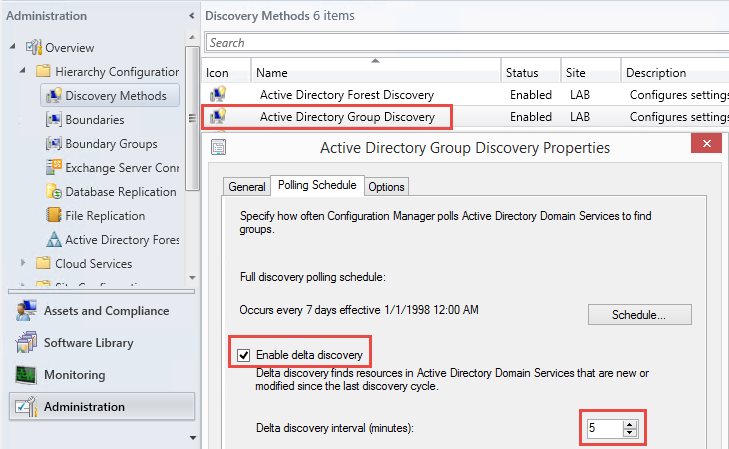The height and width of the screenshot is (449, 729).
Task: Sort list by the Description column
Action: pos(675,72)
